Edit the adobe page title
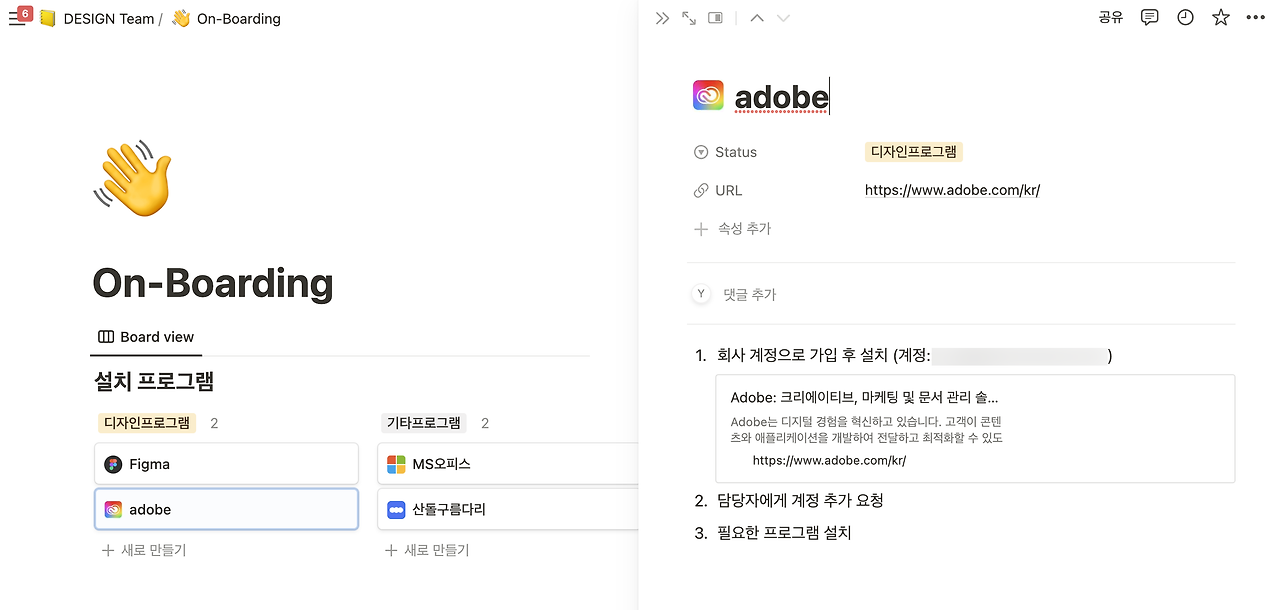Viewport: 1280px width, 610px height. (x=781, y=96)
